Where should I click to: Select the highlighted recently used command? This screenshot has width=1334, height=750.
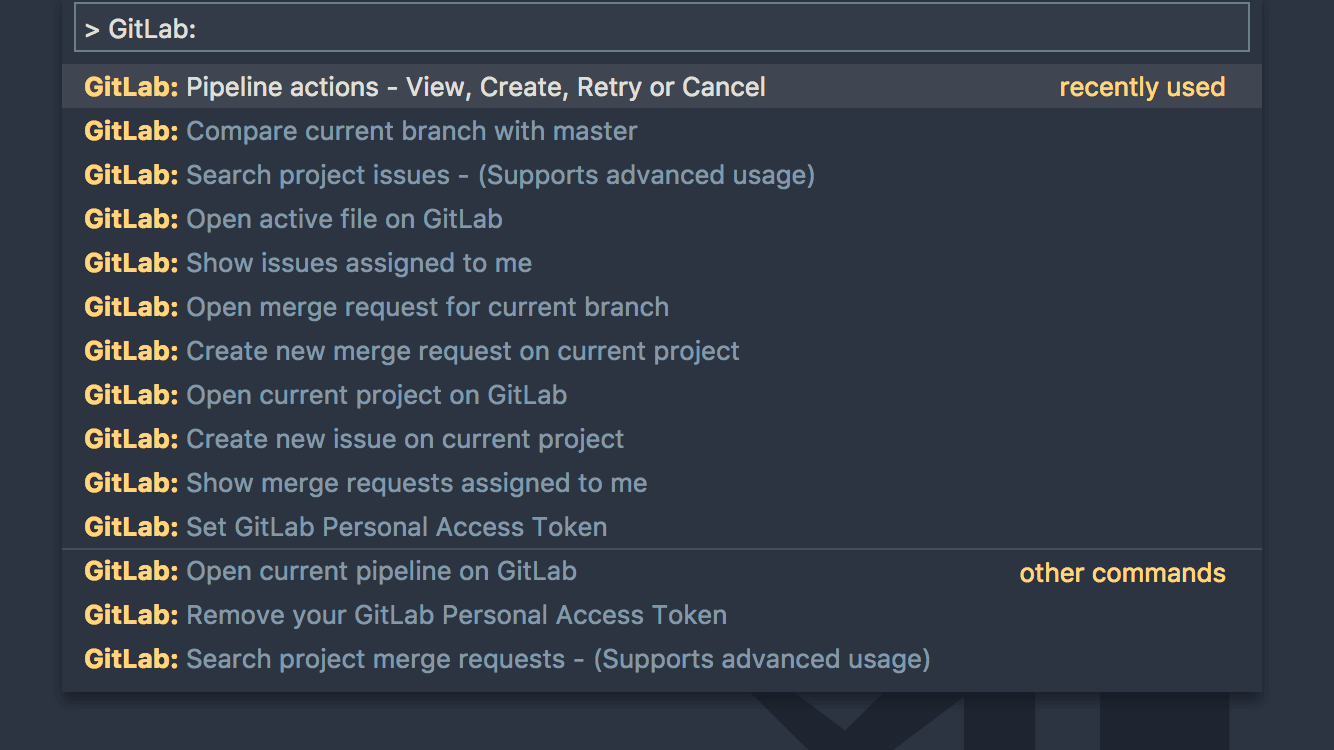click(x=475, y=87)
